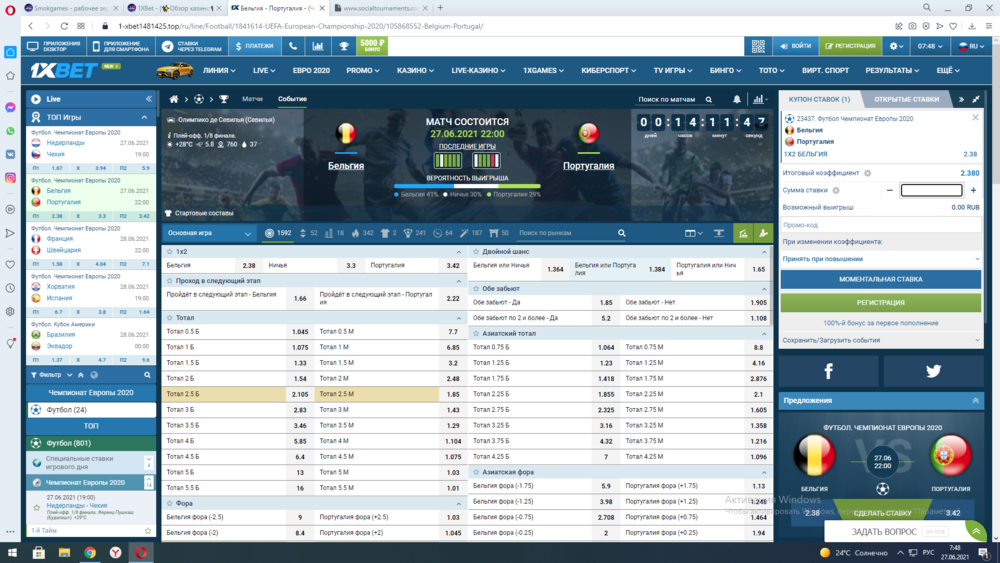Decrease stake with minus button
1000x563 pixels.
890,190
